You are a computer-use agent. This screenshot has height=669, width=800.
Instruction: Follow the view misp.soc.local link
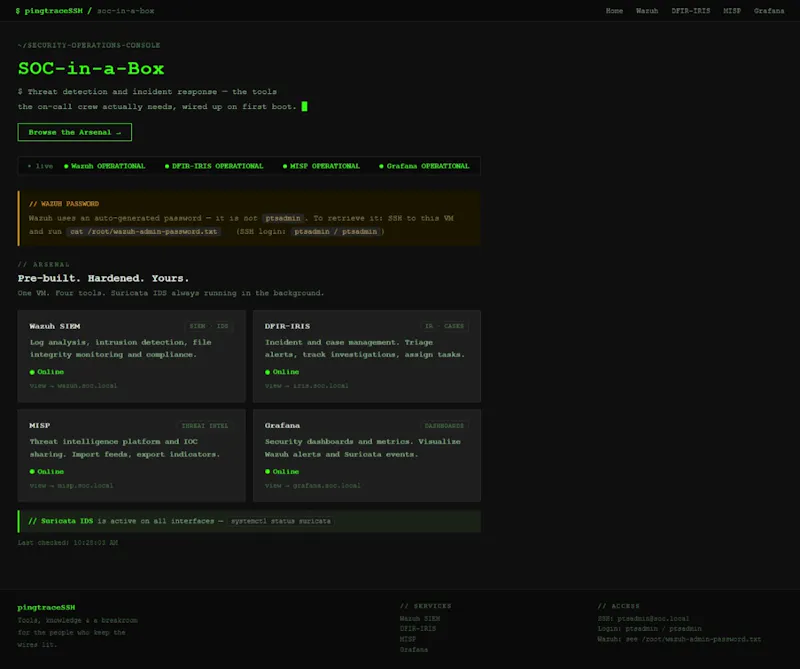coord(71,485)
